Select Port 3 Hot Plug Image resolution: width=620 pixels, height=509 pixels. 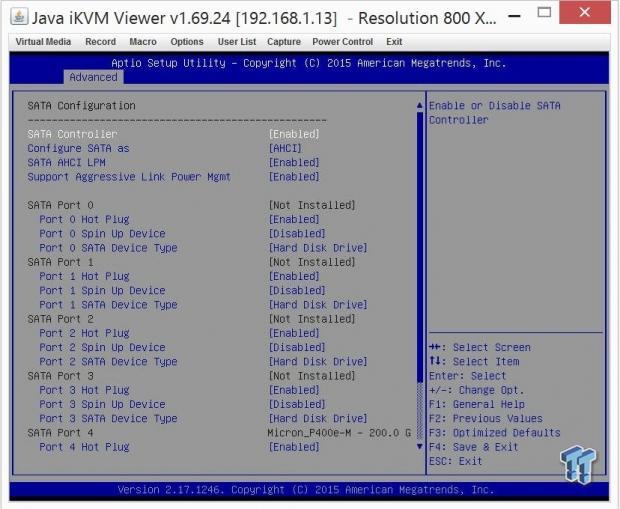pyautogui.click(x=84, y=390)
